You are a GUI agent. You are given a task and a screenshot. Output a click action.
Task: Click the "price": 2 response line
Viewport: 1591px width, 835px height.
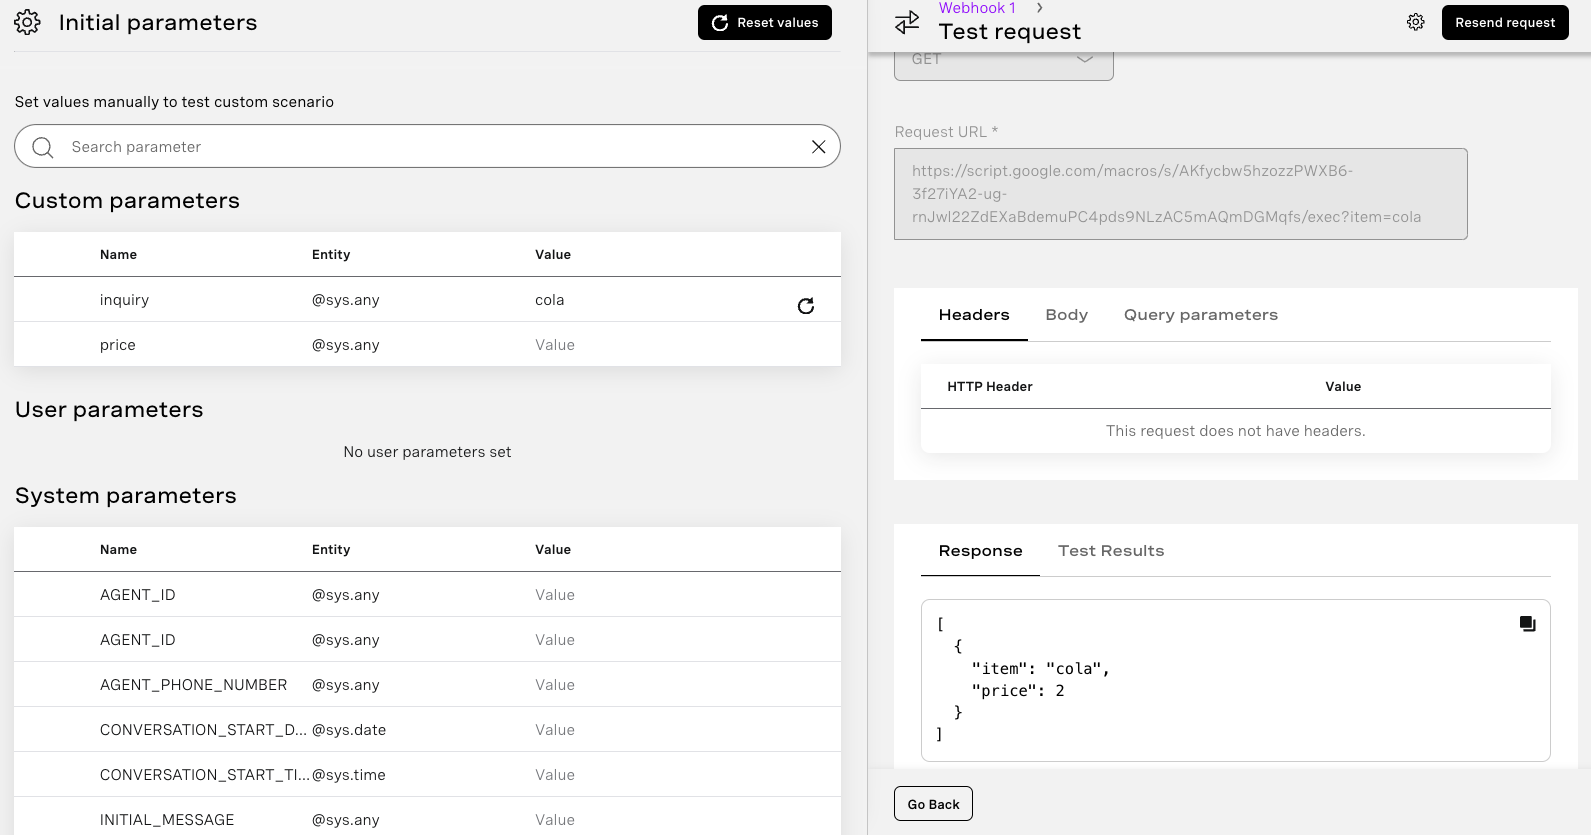(x=1018, y=691)
